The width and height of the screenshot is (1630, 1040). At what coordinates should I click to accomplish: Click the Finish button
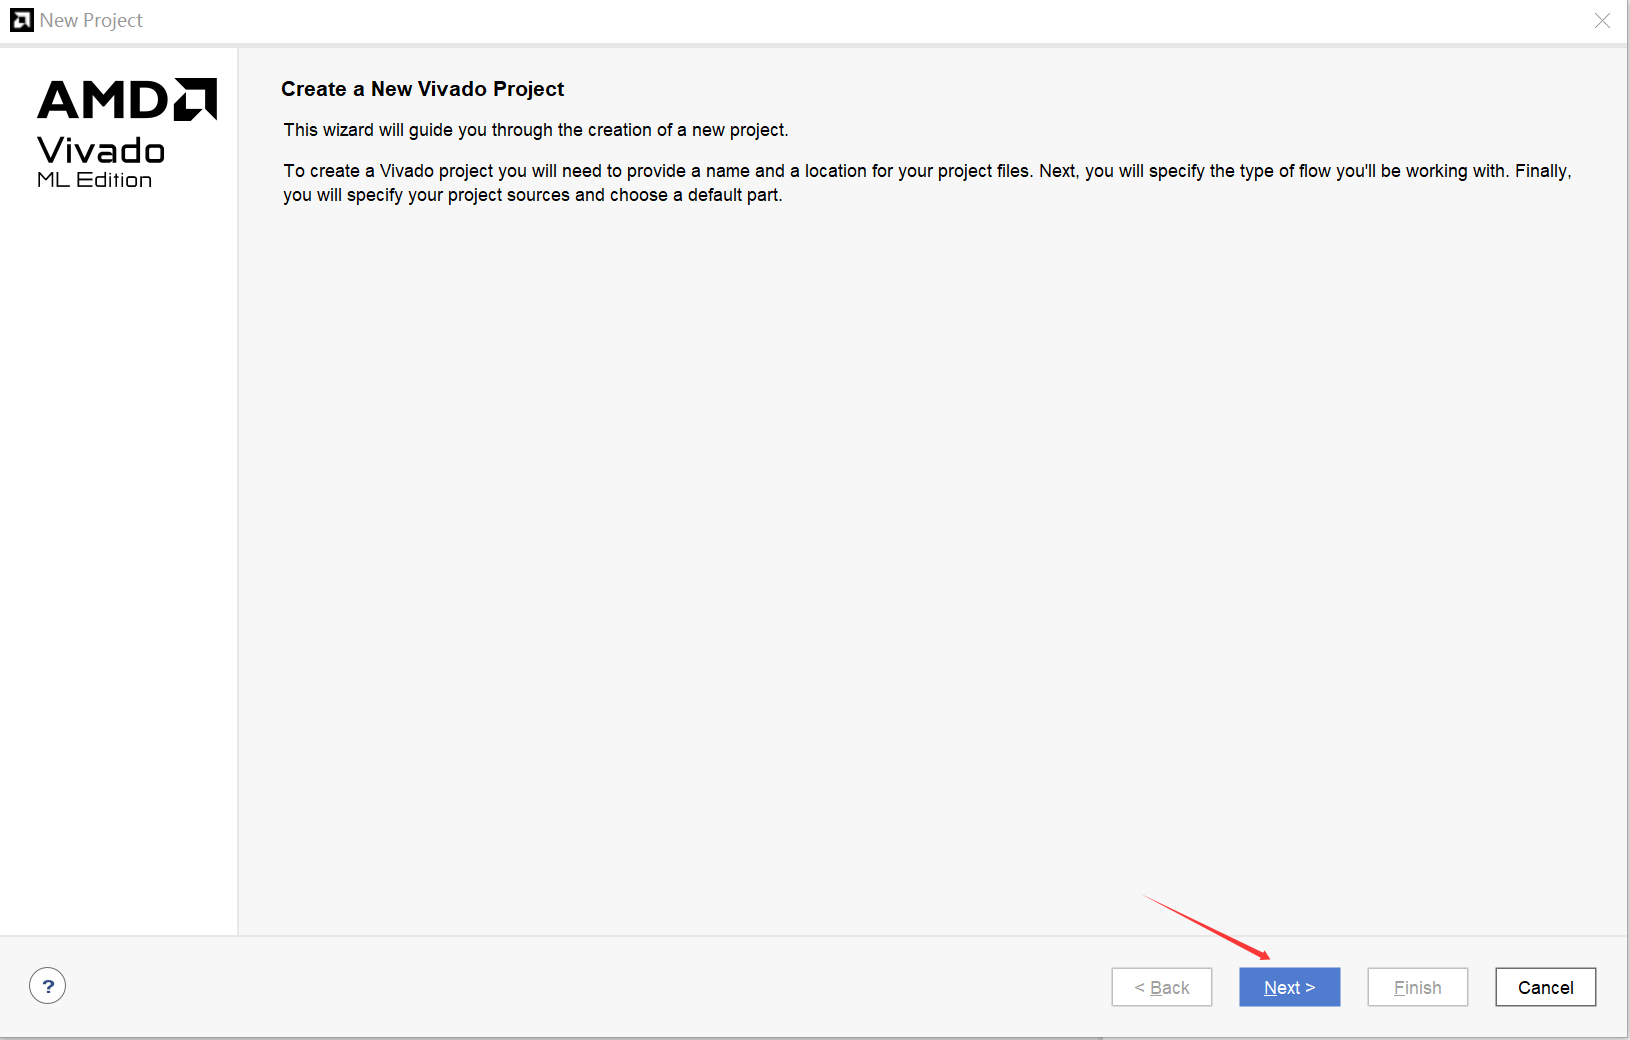1417,987
